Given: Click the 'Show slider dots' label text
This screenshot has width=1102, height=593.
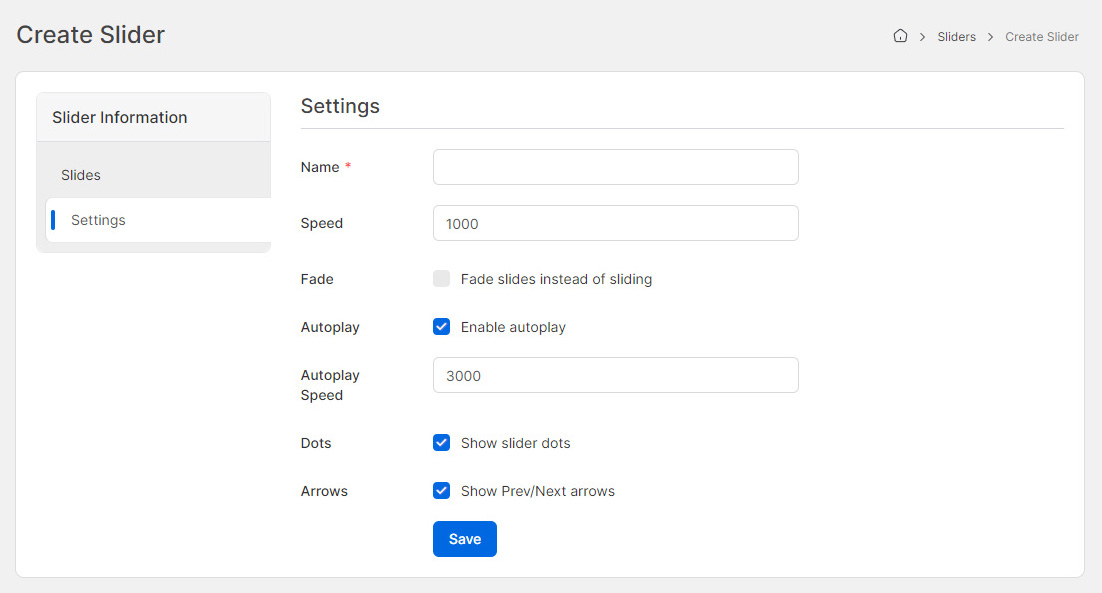Looking at the screenshot, I should click(515, 443).
